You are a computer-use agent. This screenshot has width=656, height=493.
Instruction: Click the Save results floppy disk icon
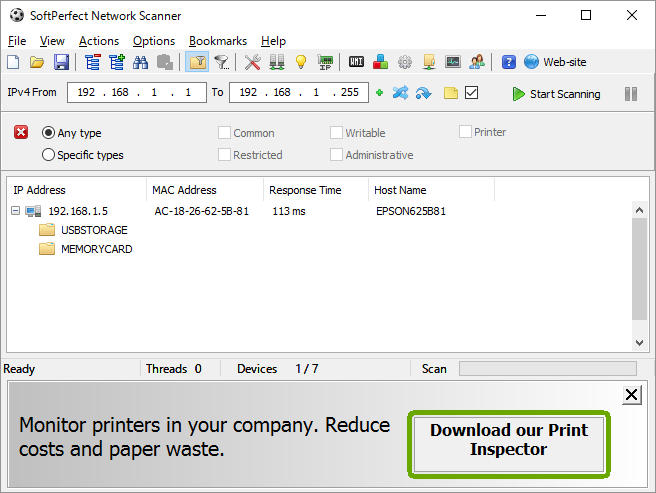pyautogui.click(x=61, y=62)
